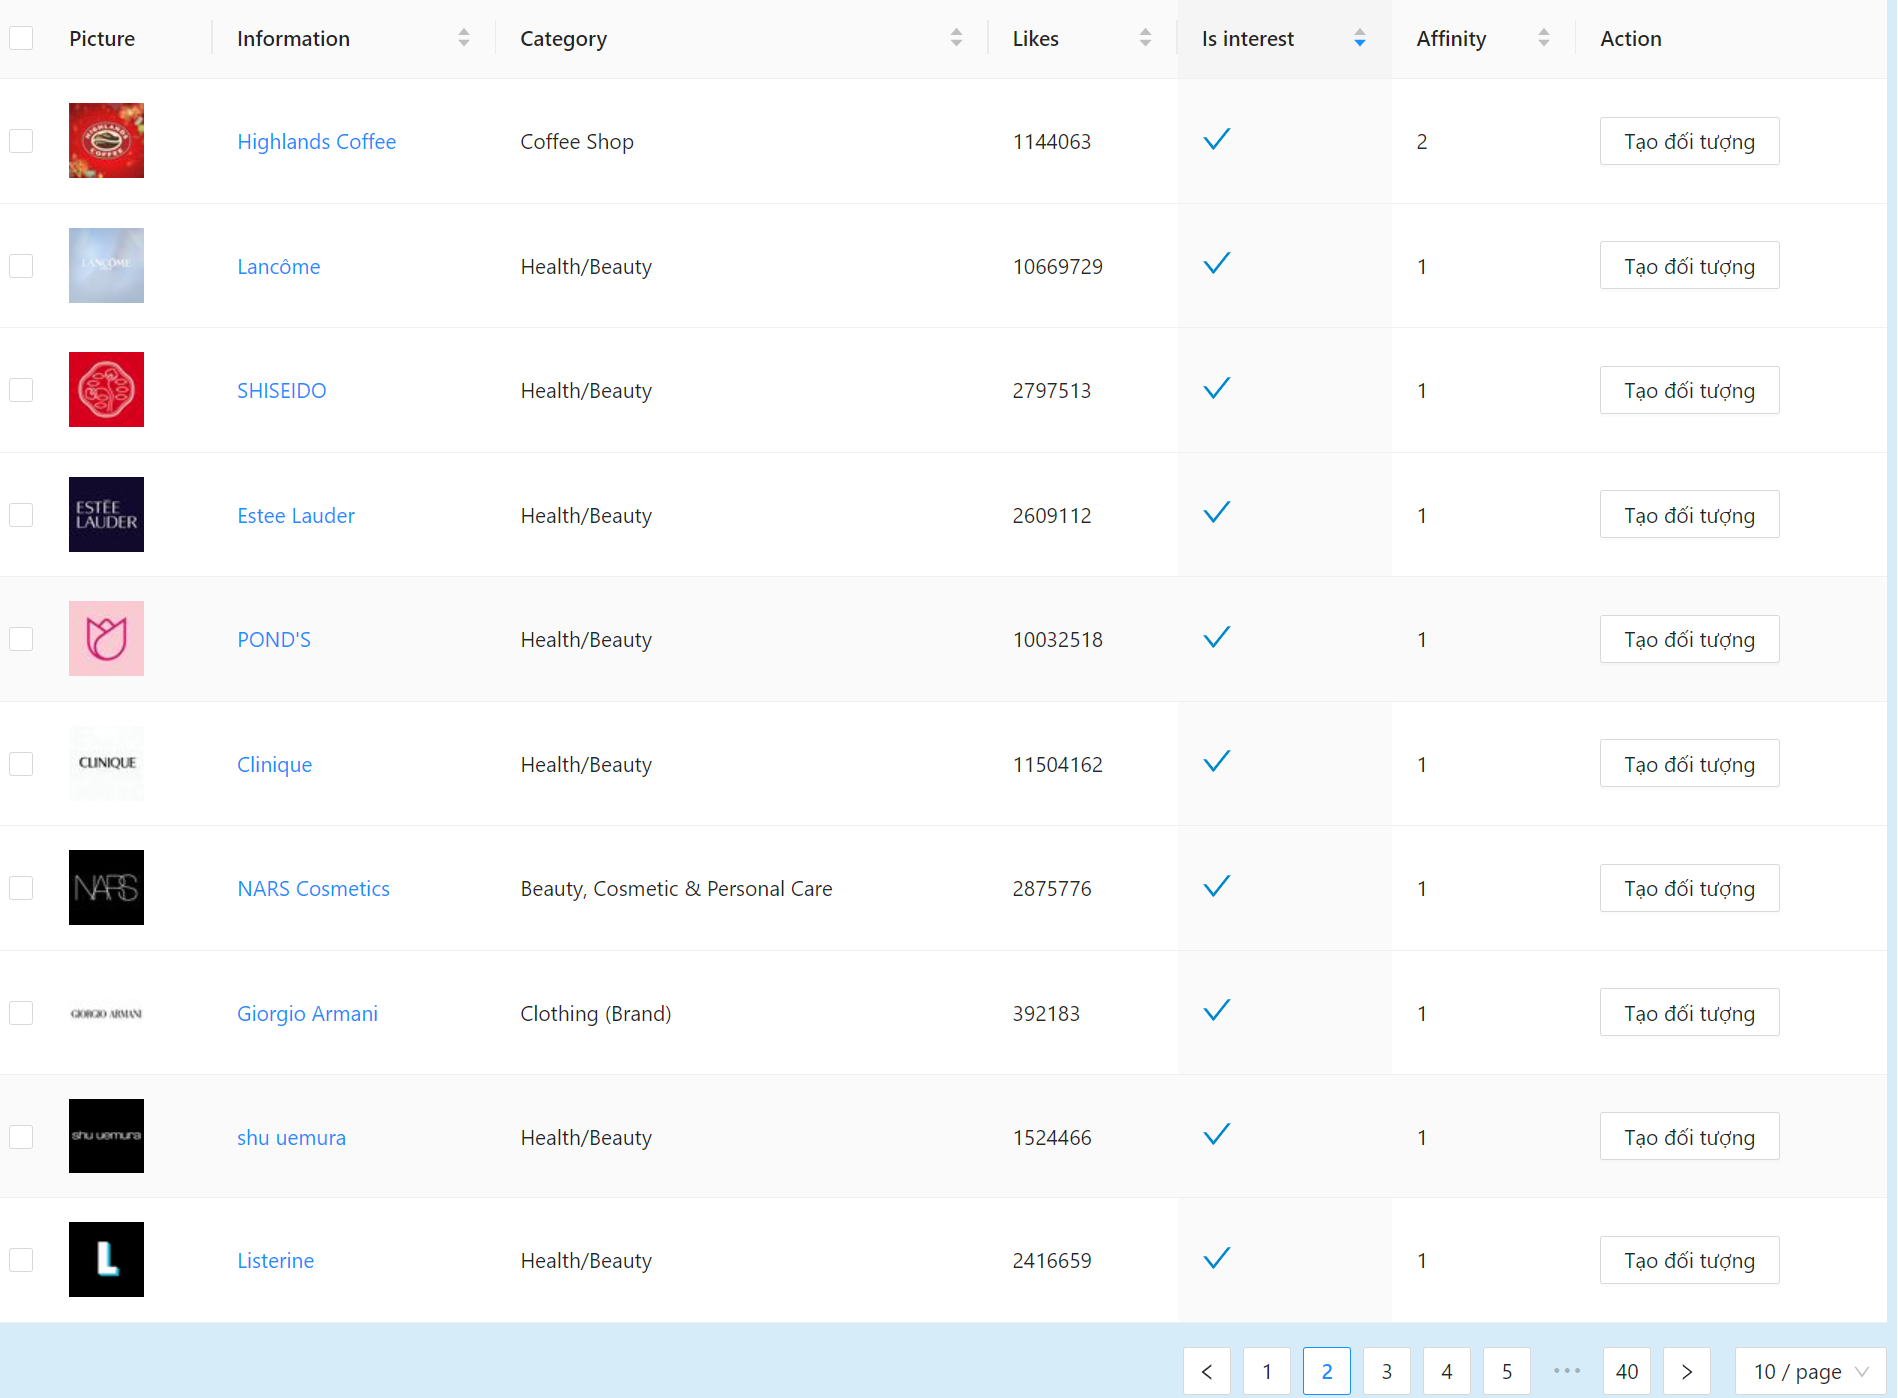Check the SHISEIDO row checkbox
This screenshot has width=1898, height=1398.
tap(21, 390)
